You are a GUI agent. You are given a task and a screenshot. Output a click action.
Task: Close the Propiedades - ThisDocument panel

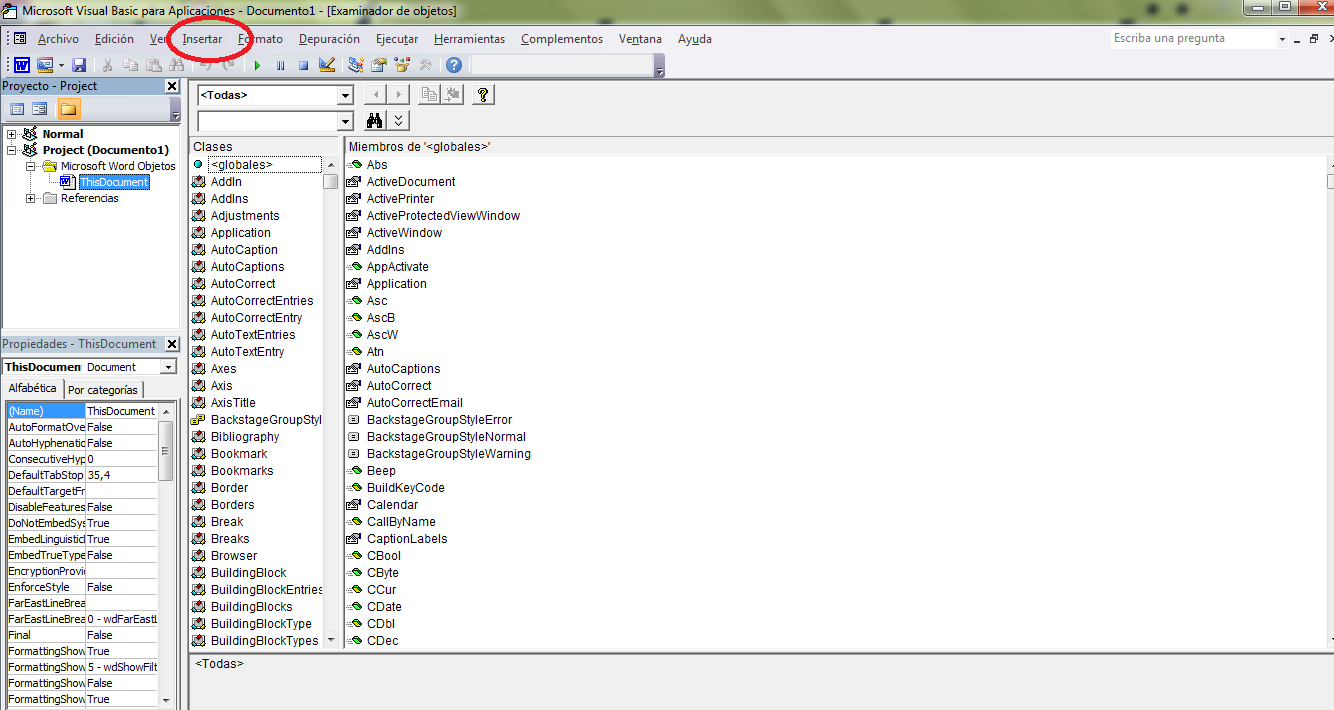(171, 344)
